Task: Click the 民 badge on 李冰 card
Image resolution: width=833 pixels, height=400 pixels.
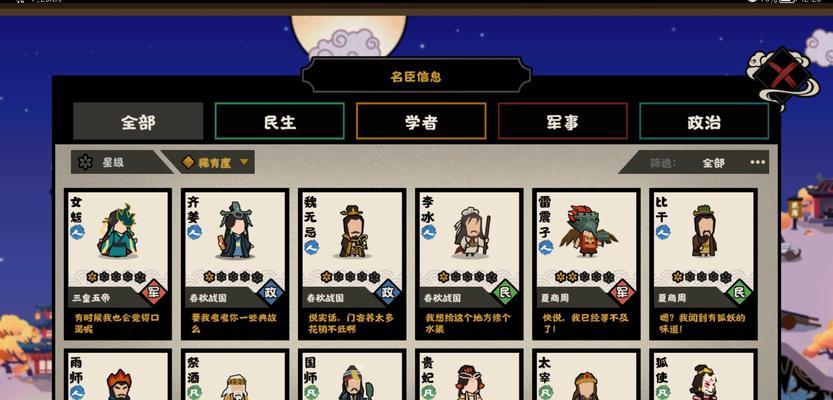Action: (x=505, y=292)
